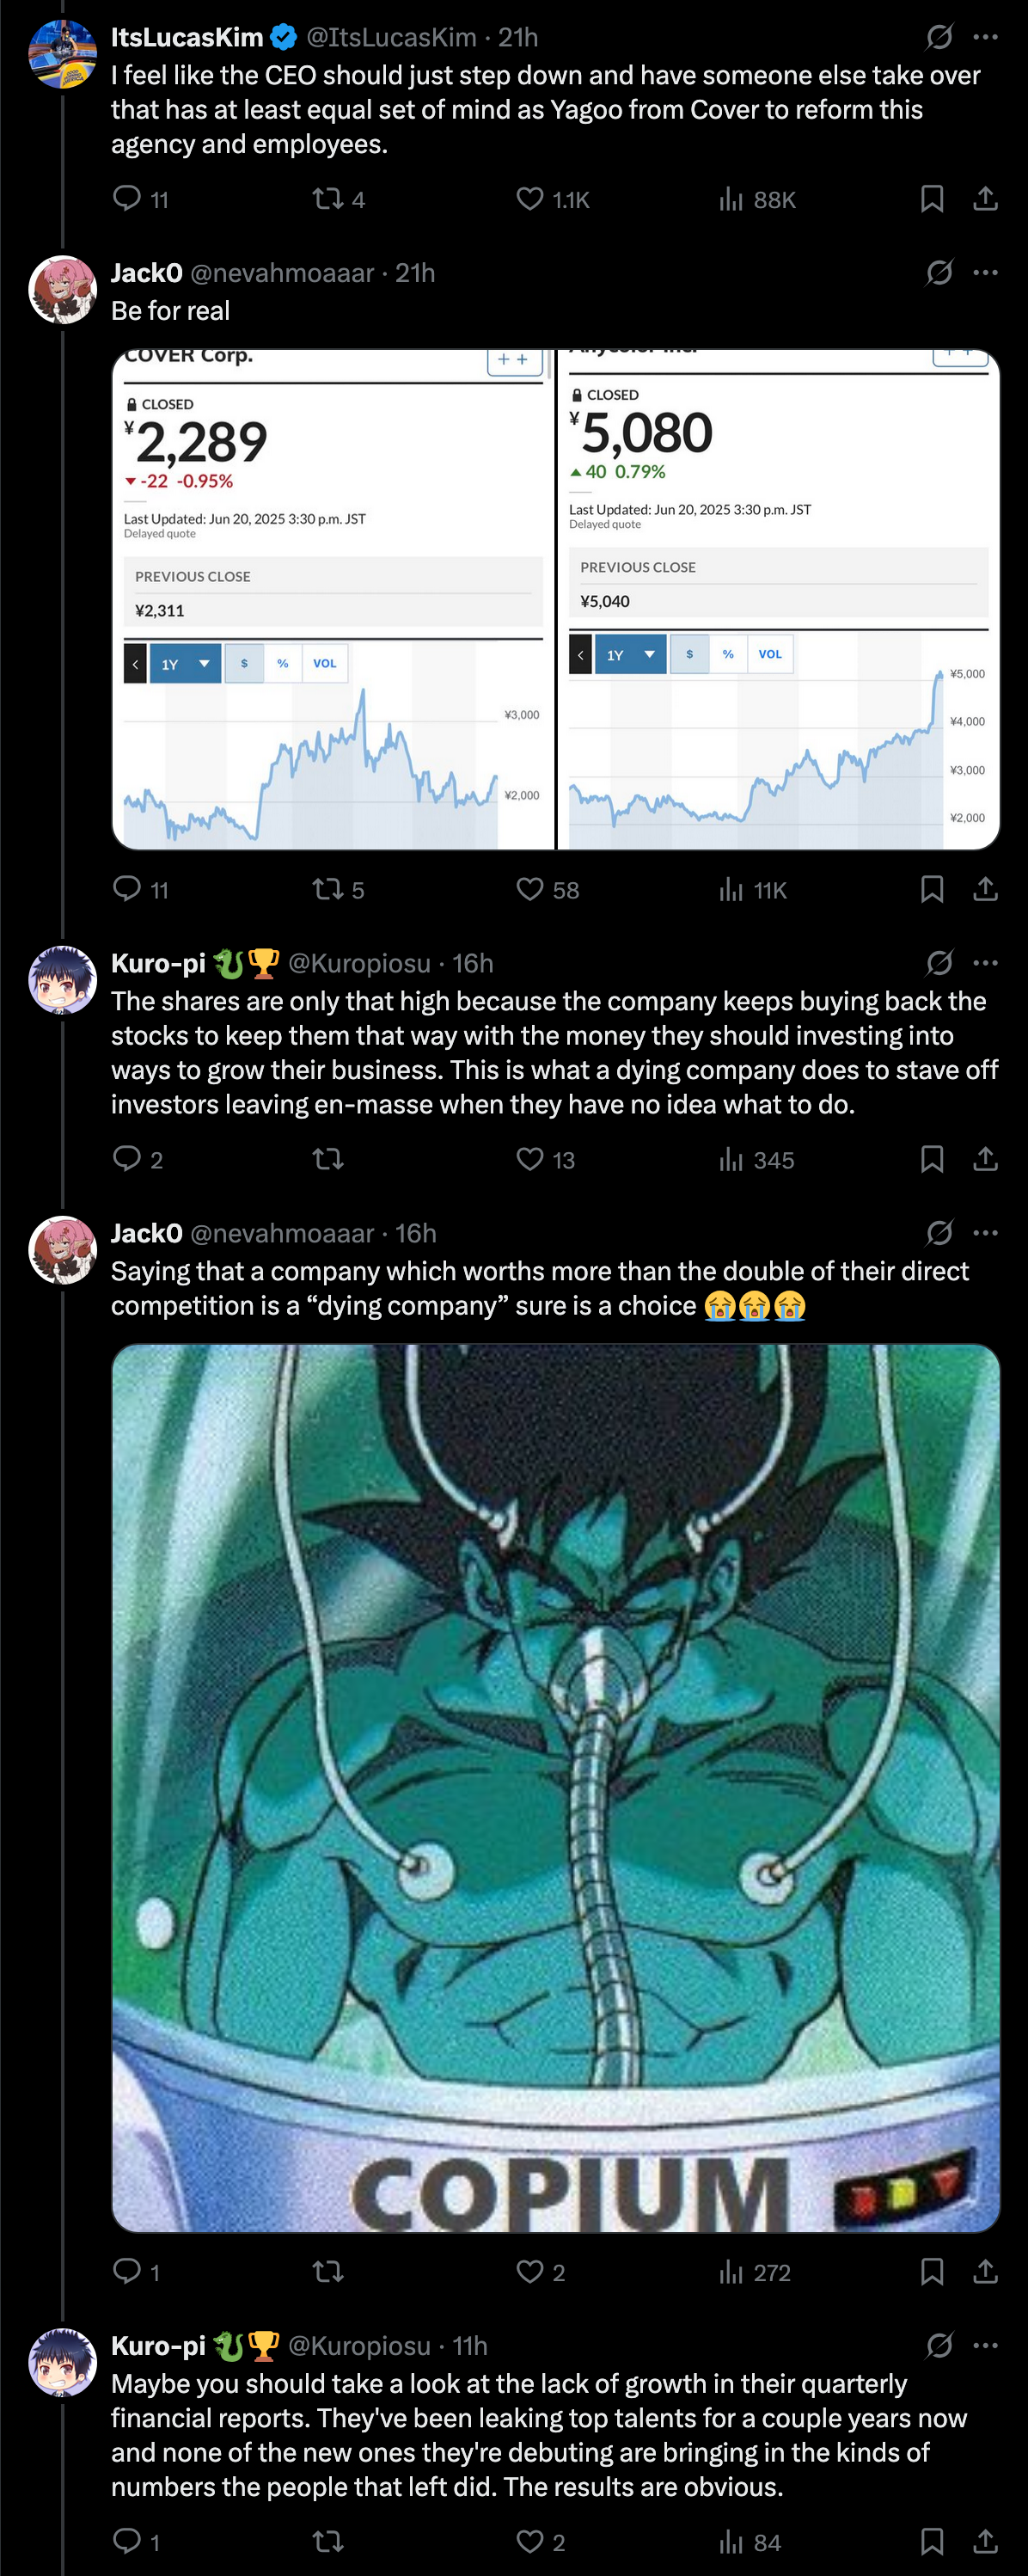Open the COPIUM meme image
The height and width of the screenshot is (2576, 1028).
555,1787
